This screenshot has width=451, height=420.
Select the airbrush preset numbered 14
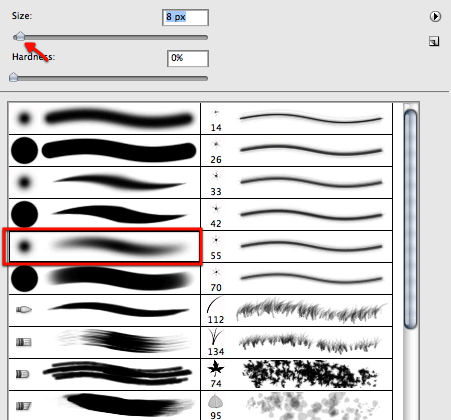point(296,118)
